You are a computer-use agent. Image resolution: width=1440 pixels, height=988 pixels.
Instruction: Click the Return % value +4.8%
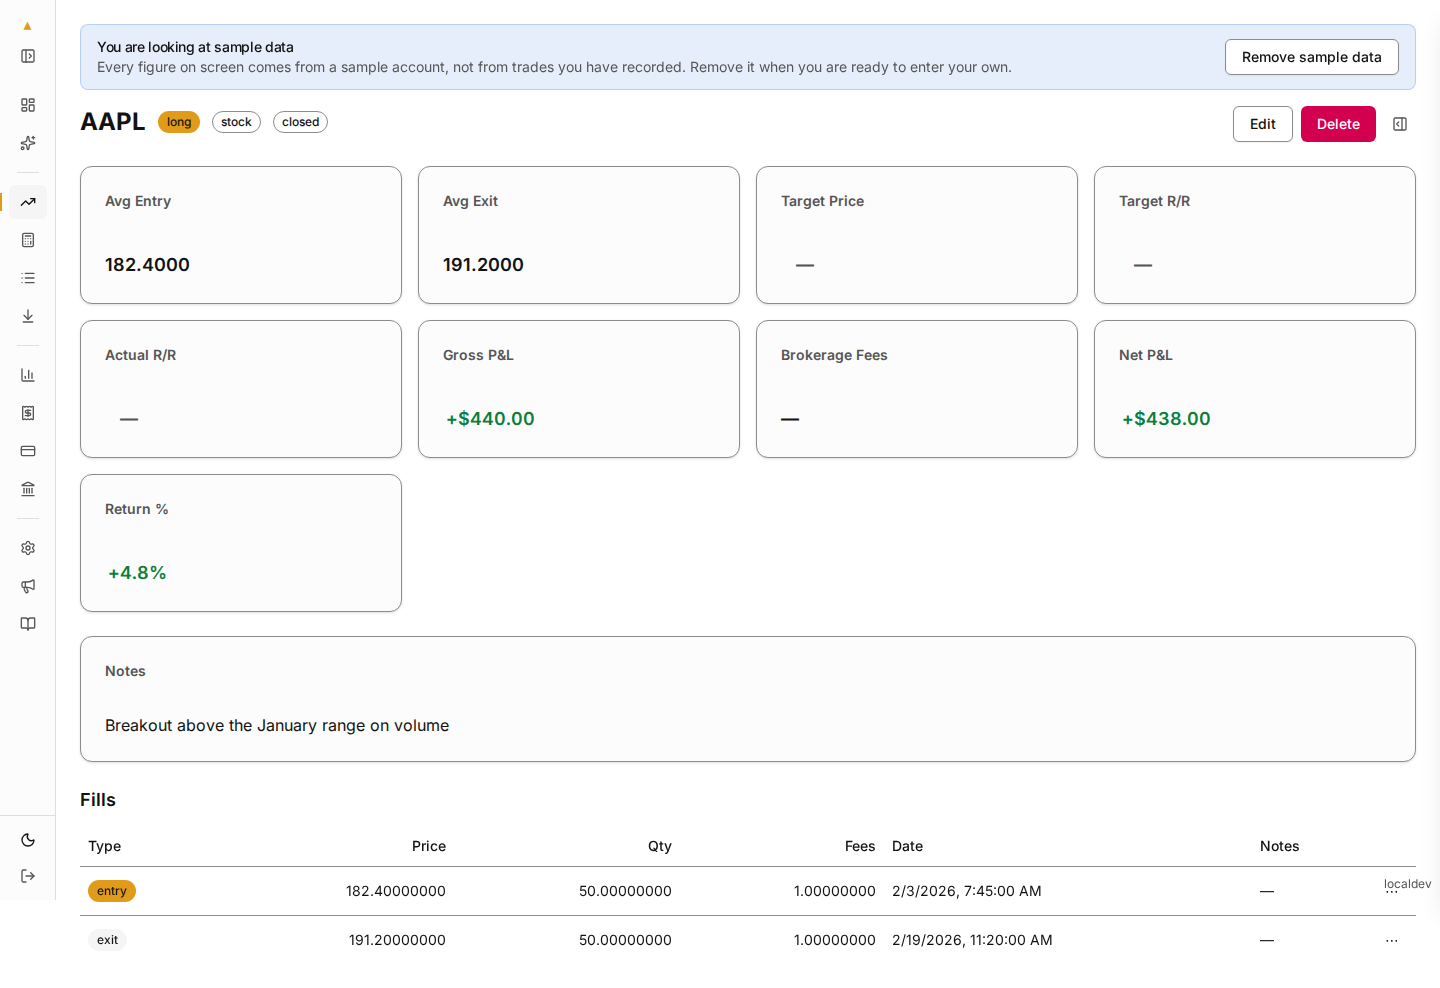[137, 573]
